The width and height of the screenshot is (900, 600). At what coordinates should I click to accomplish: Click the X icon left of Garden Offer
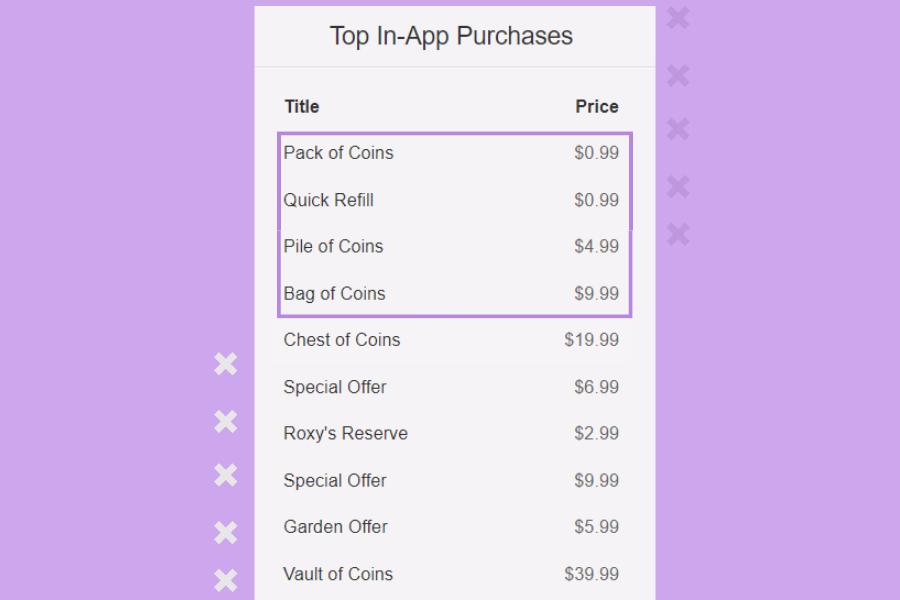pos(226,533)
